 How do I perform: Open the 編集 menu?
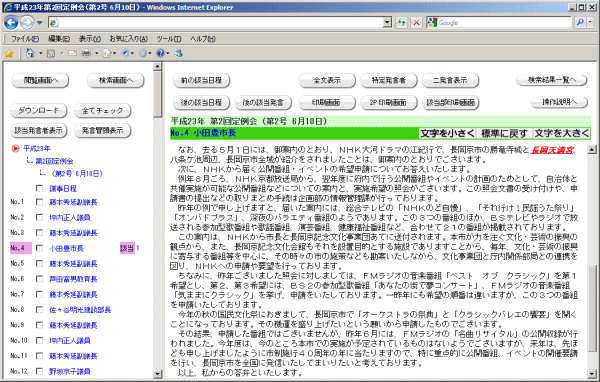[59, 39]
